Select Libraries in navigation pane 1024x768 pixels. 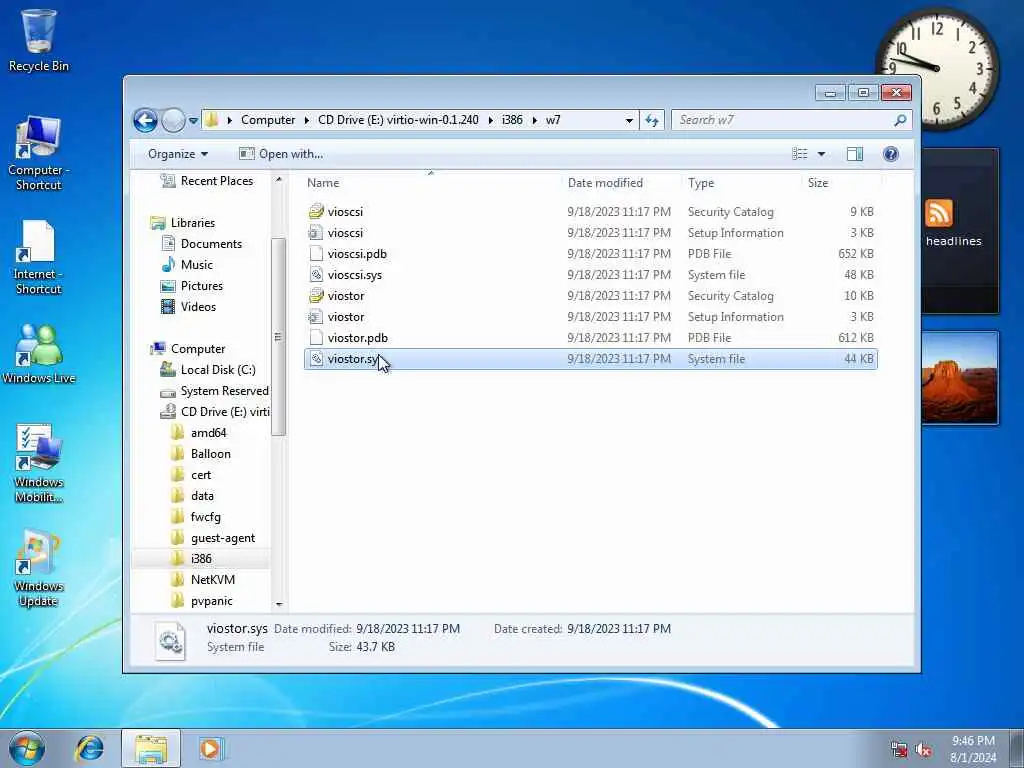pyautogui.click(x=183, y=223)
